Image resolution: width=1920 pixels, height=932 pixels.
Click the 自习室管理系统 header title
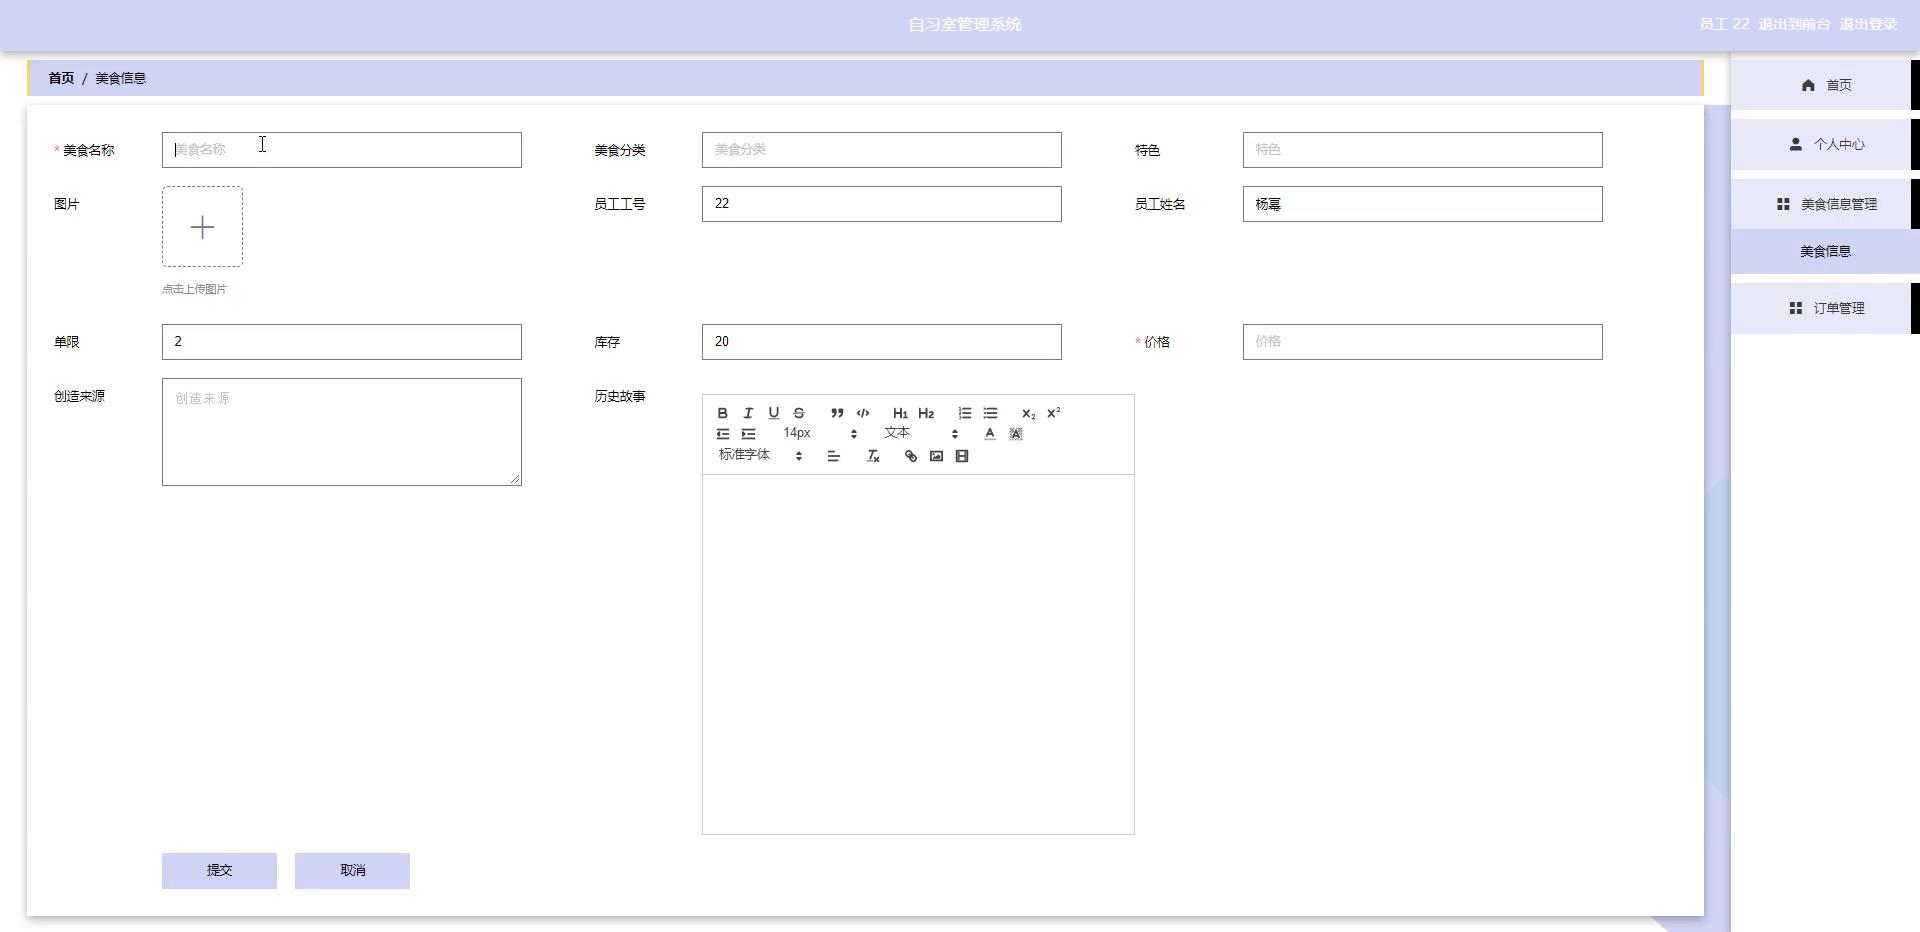pyautogui.click(x=965, y=24)
